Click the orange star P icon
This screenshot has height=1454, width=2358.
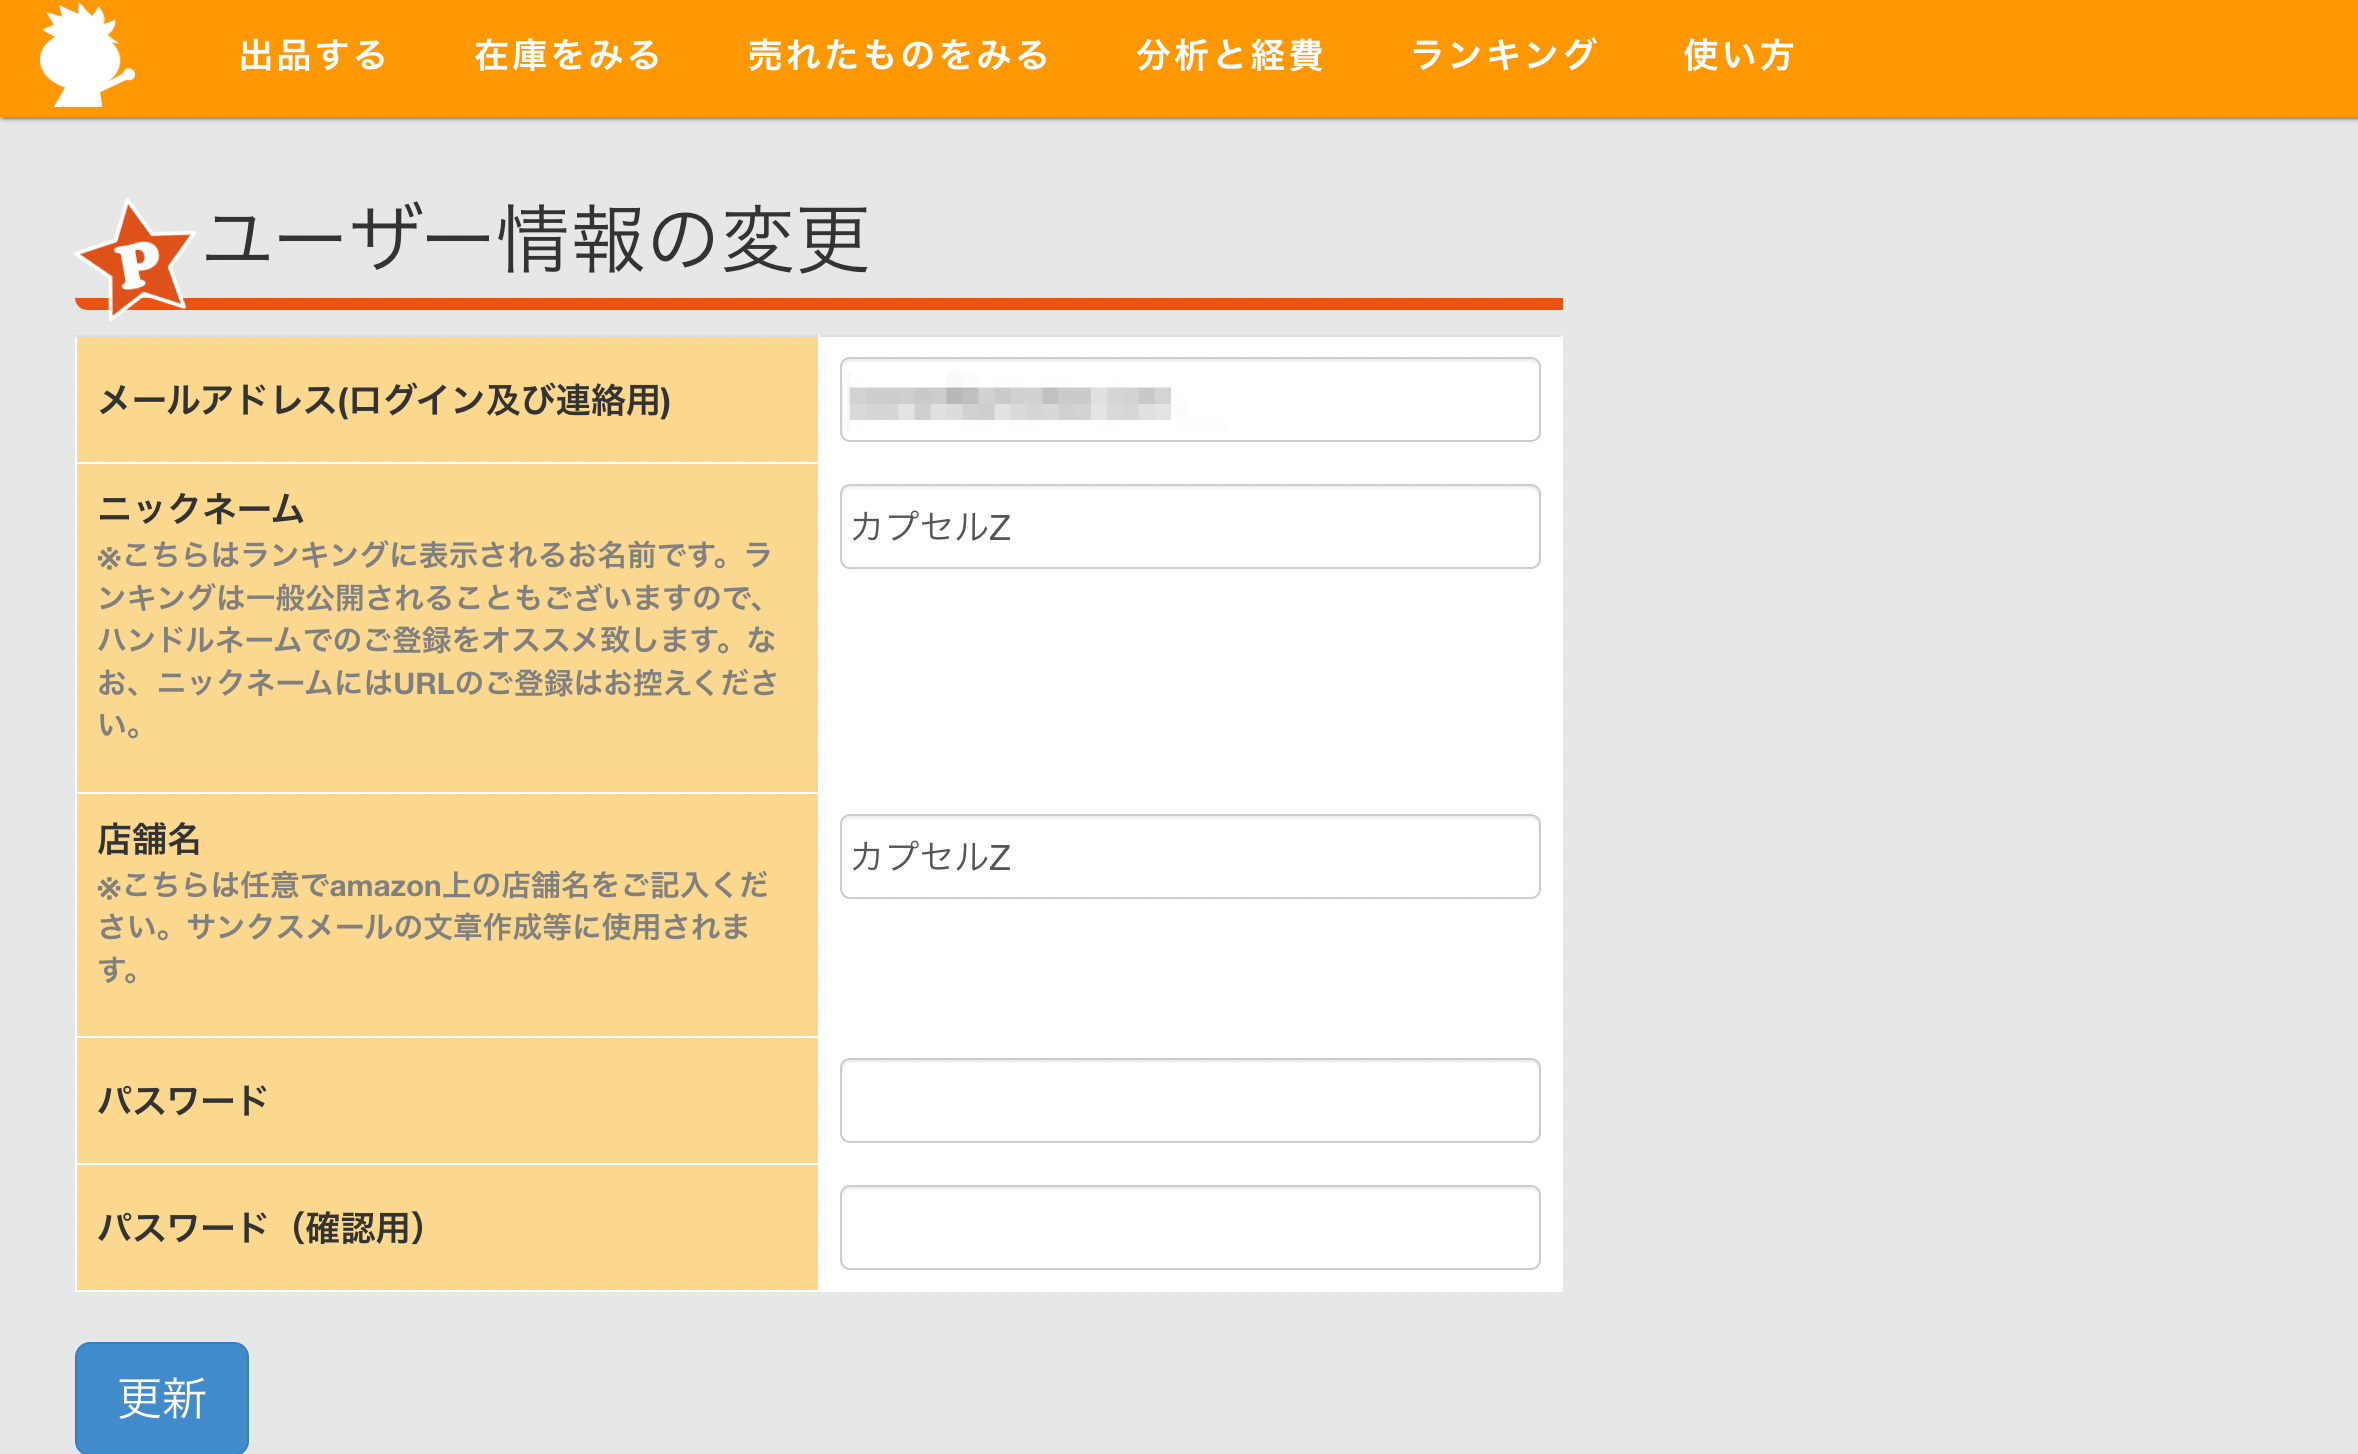pyautogui.click(x=136, y=259)
